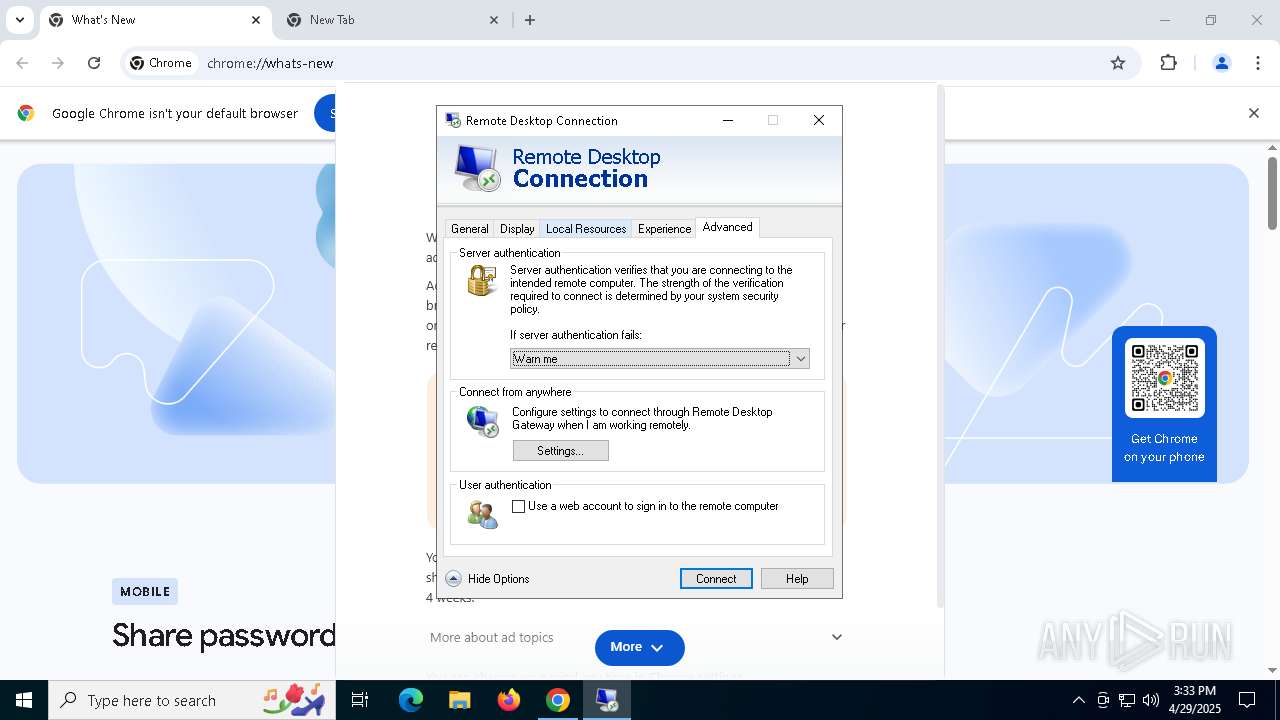Click the taskbar clock showing 3:33 PM

pos(1194,700)
